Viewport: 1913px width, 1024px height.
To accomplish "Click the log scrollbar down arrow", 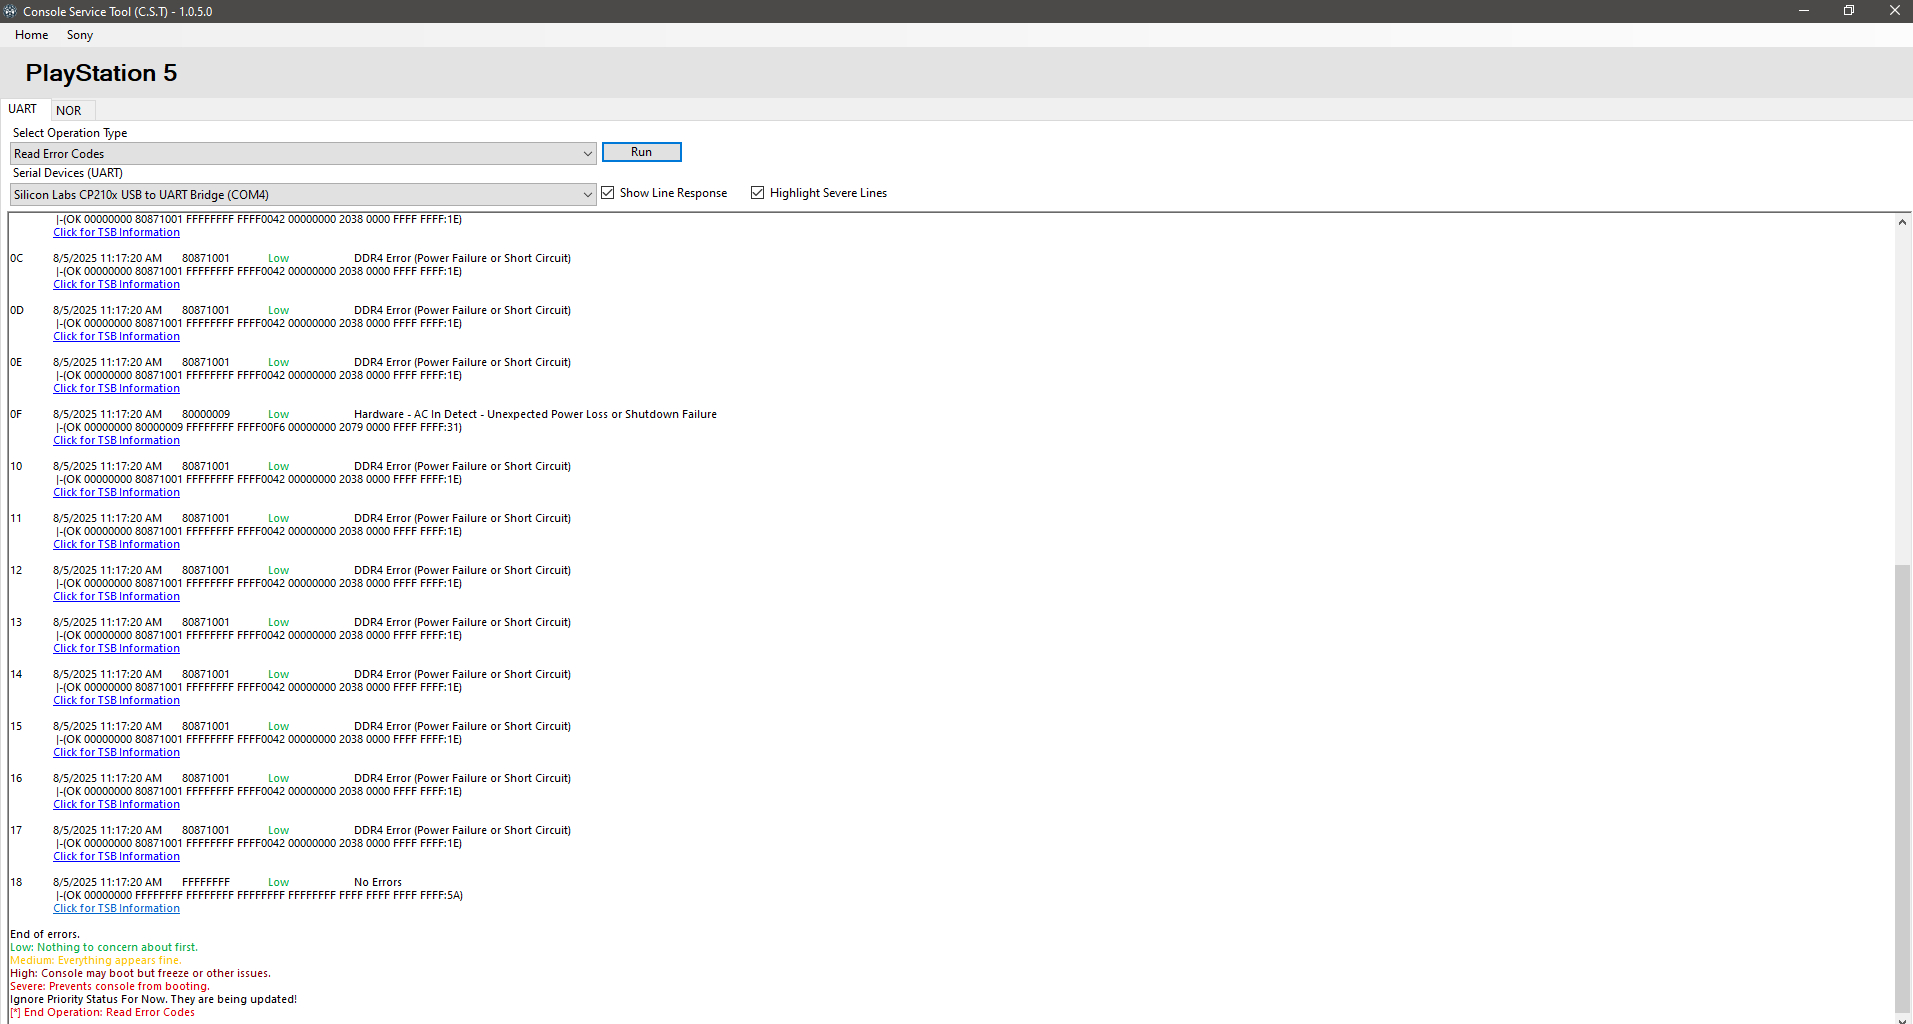I will coord(1902,1018).
